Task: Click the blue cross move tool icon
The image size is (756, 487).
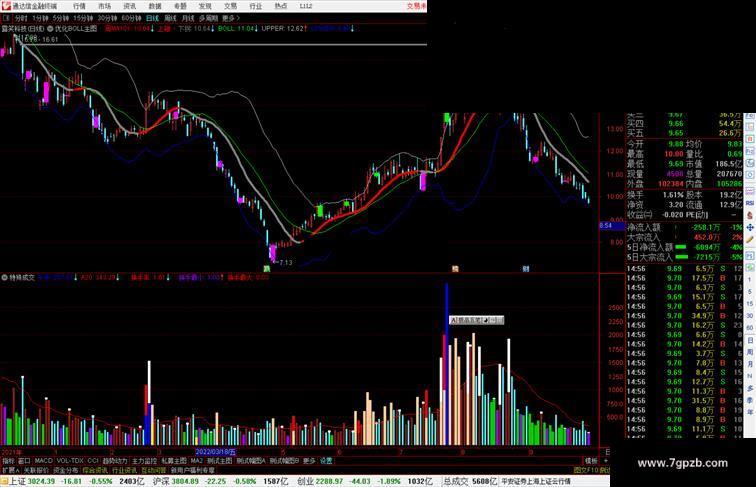Action: click(750, 227)
